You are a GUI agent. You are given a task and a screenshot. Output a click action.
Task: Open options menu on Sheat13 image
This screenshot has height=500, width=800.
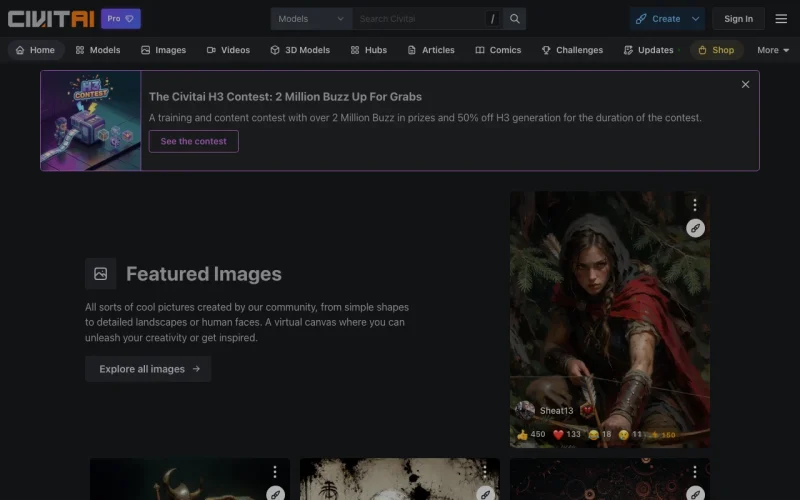coord(694,205)
